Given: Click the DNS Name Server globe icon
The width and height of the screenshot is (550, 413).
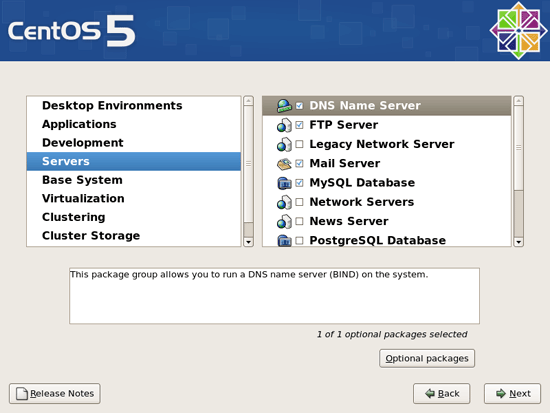Looking at the screenshot, I should [284, 106].
